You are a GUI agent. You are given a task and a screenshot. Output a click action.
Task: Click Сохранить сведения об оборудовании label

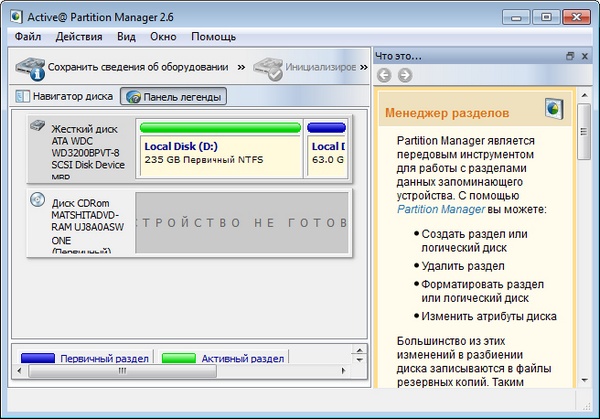138,67
